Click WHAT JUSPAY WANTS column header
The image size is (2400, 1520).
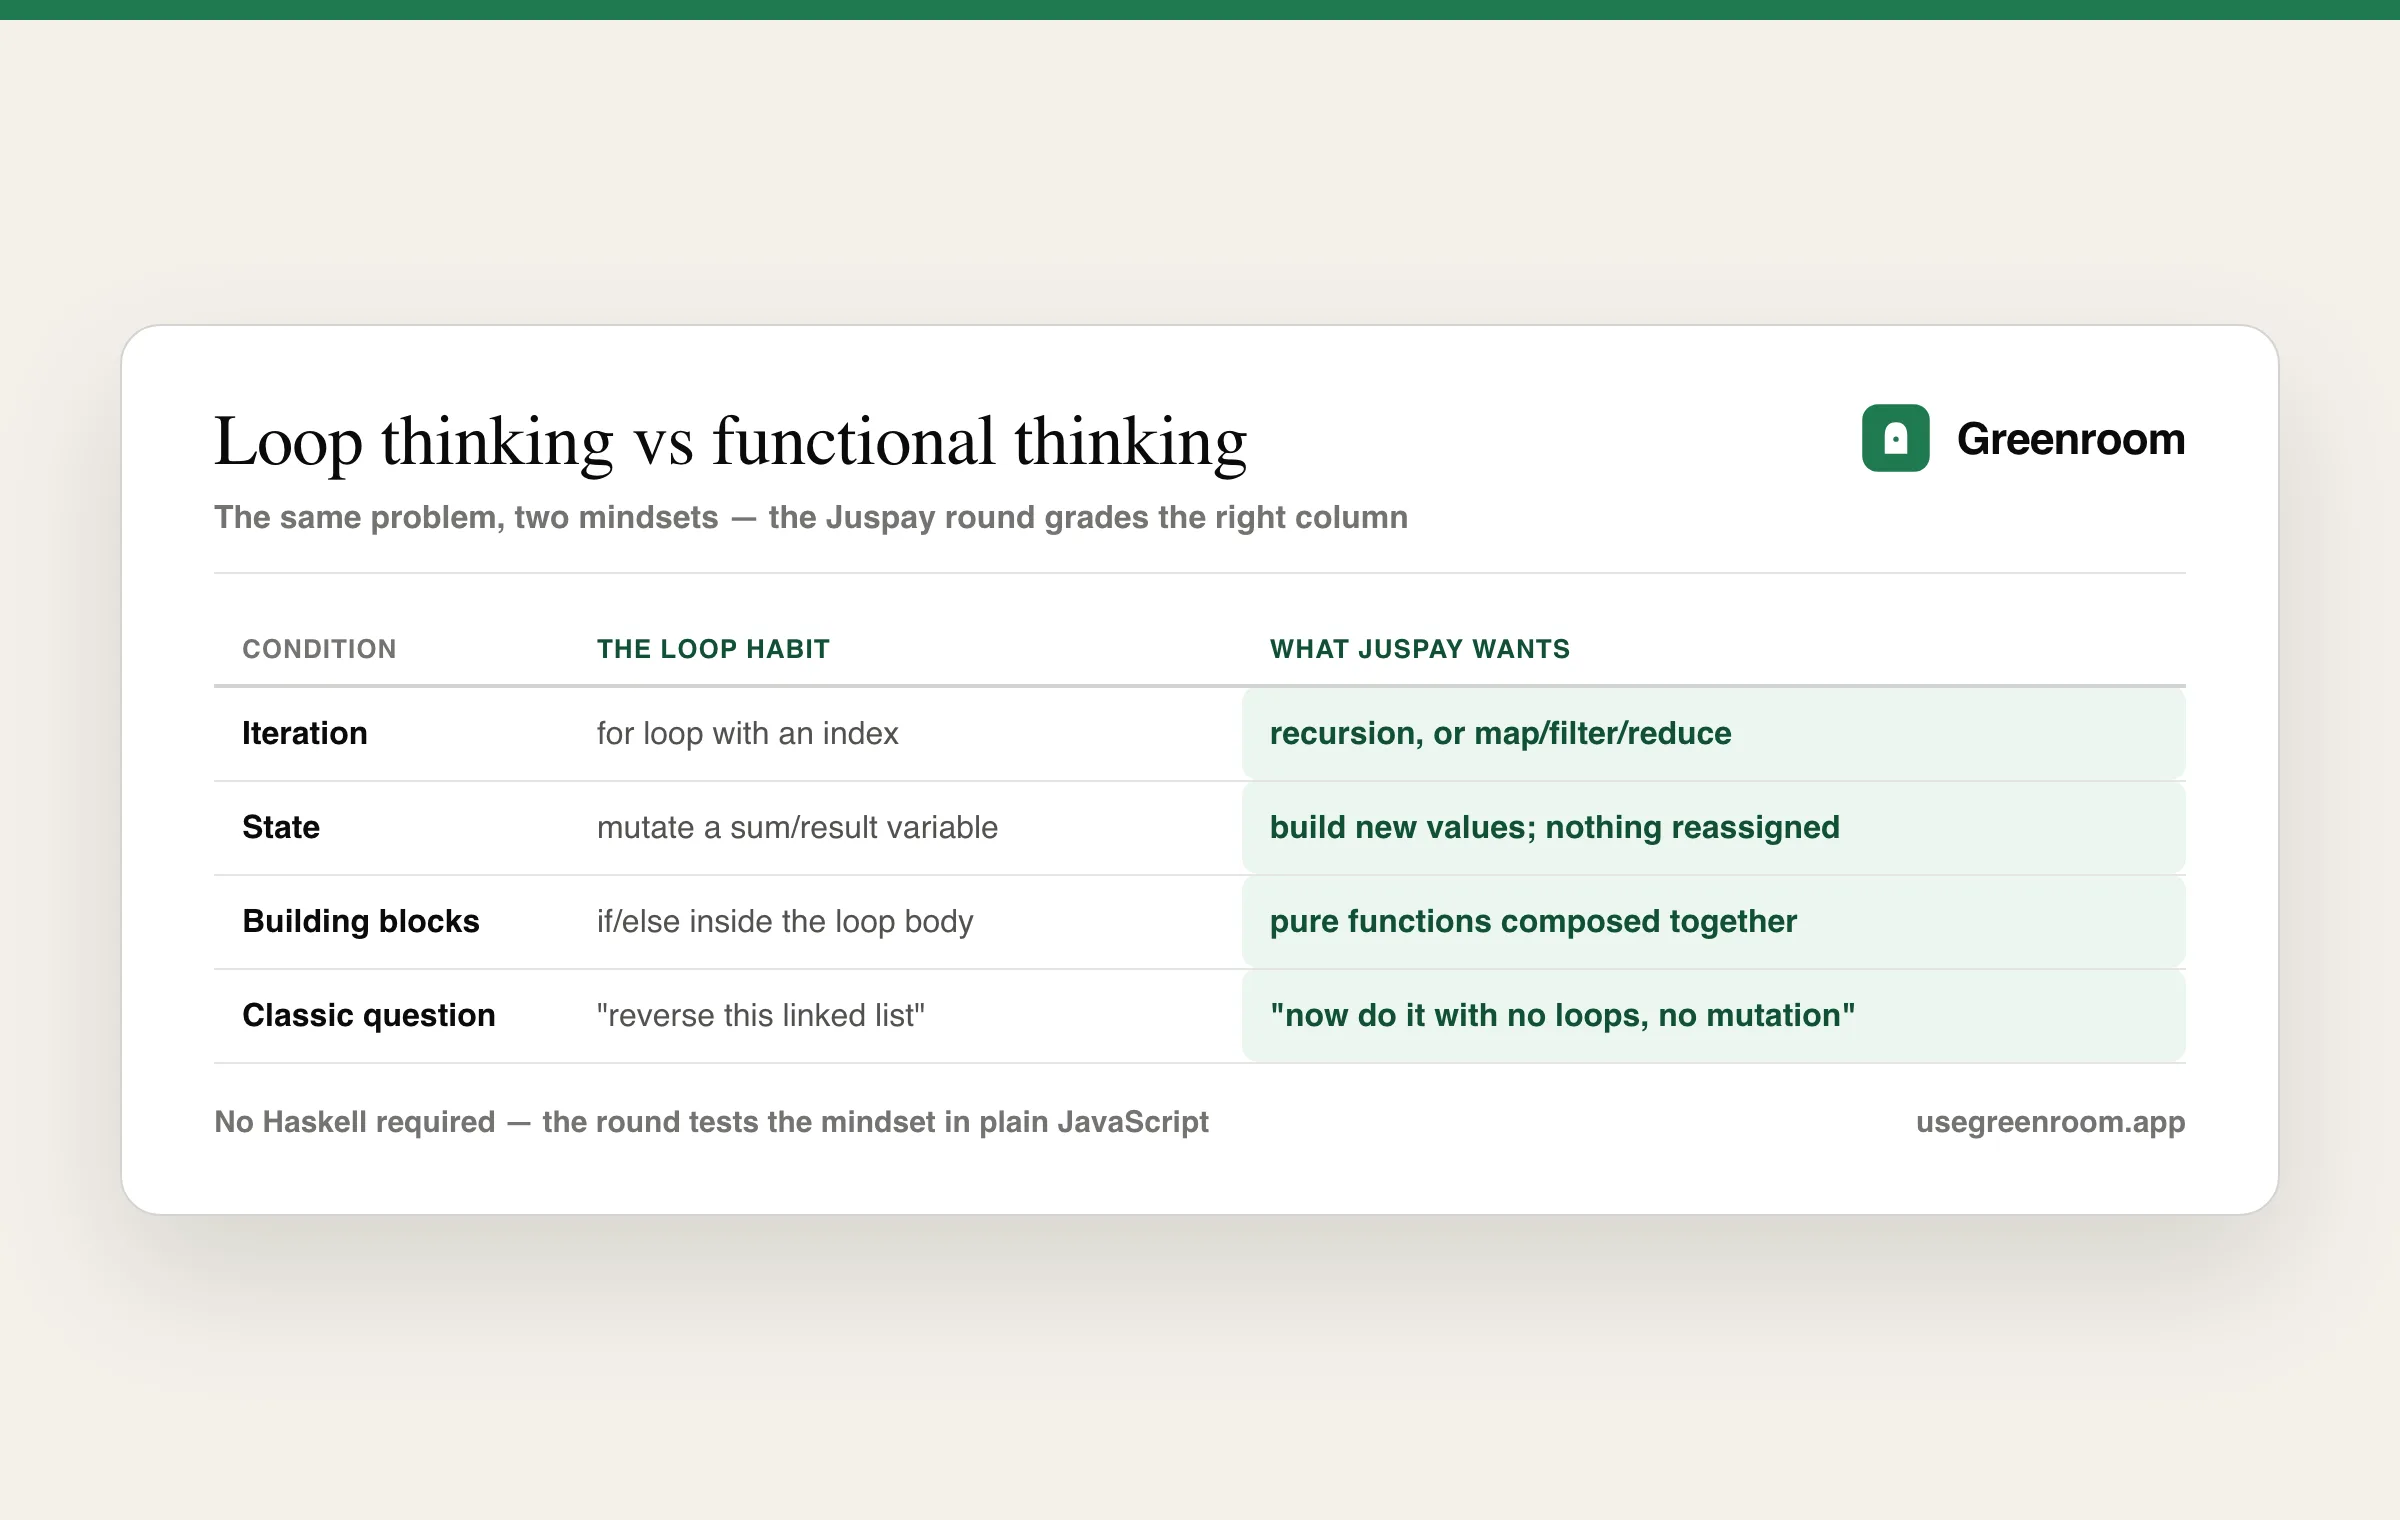click(1420, 649)
